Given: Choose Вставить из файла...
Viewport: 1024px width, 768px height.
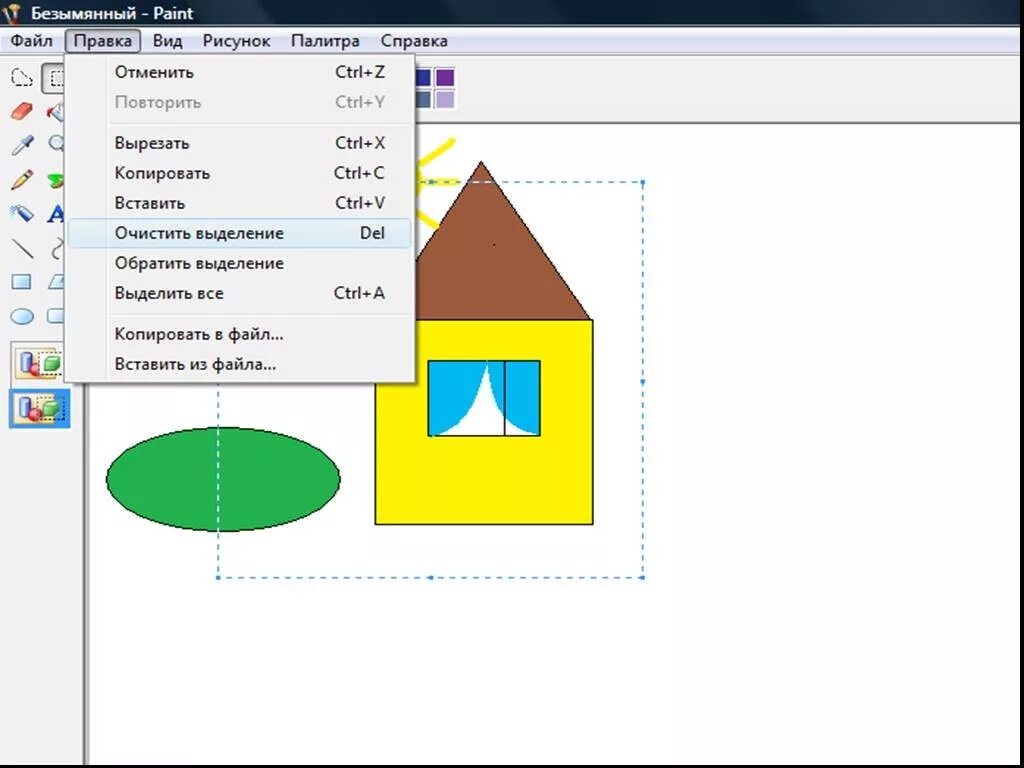Looking at the screenshot, I should pos(240,364).
